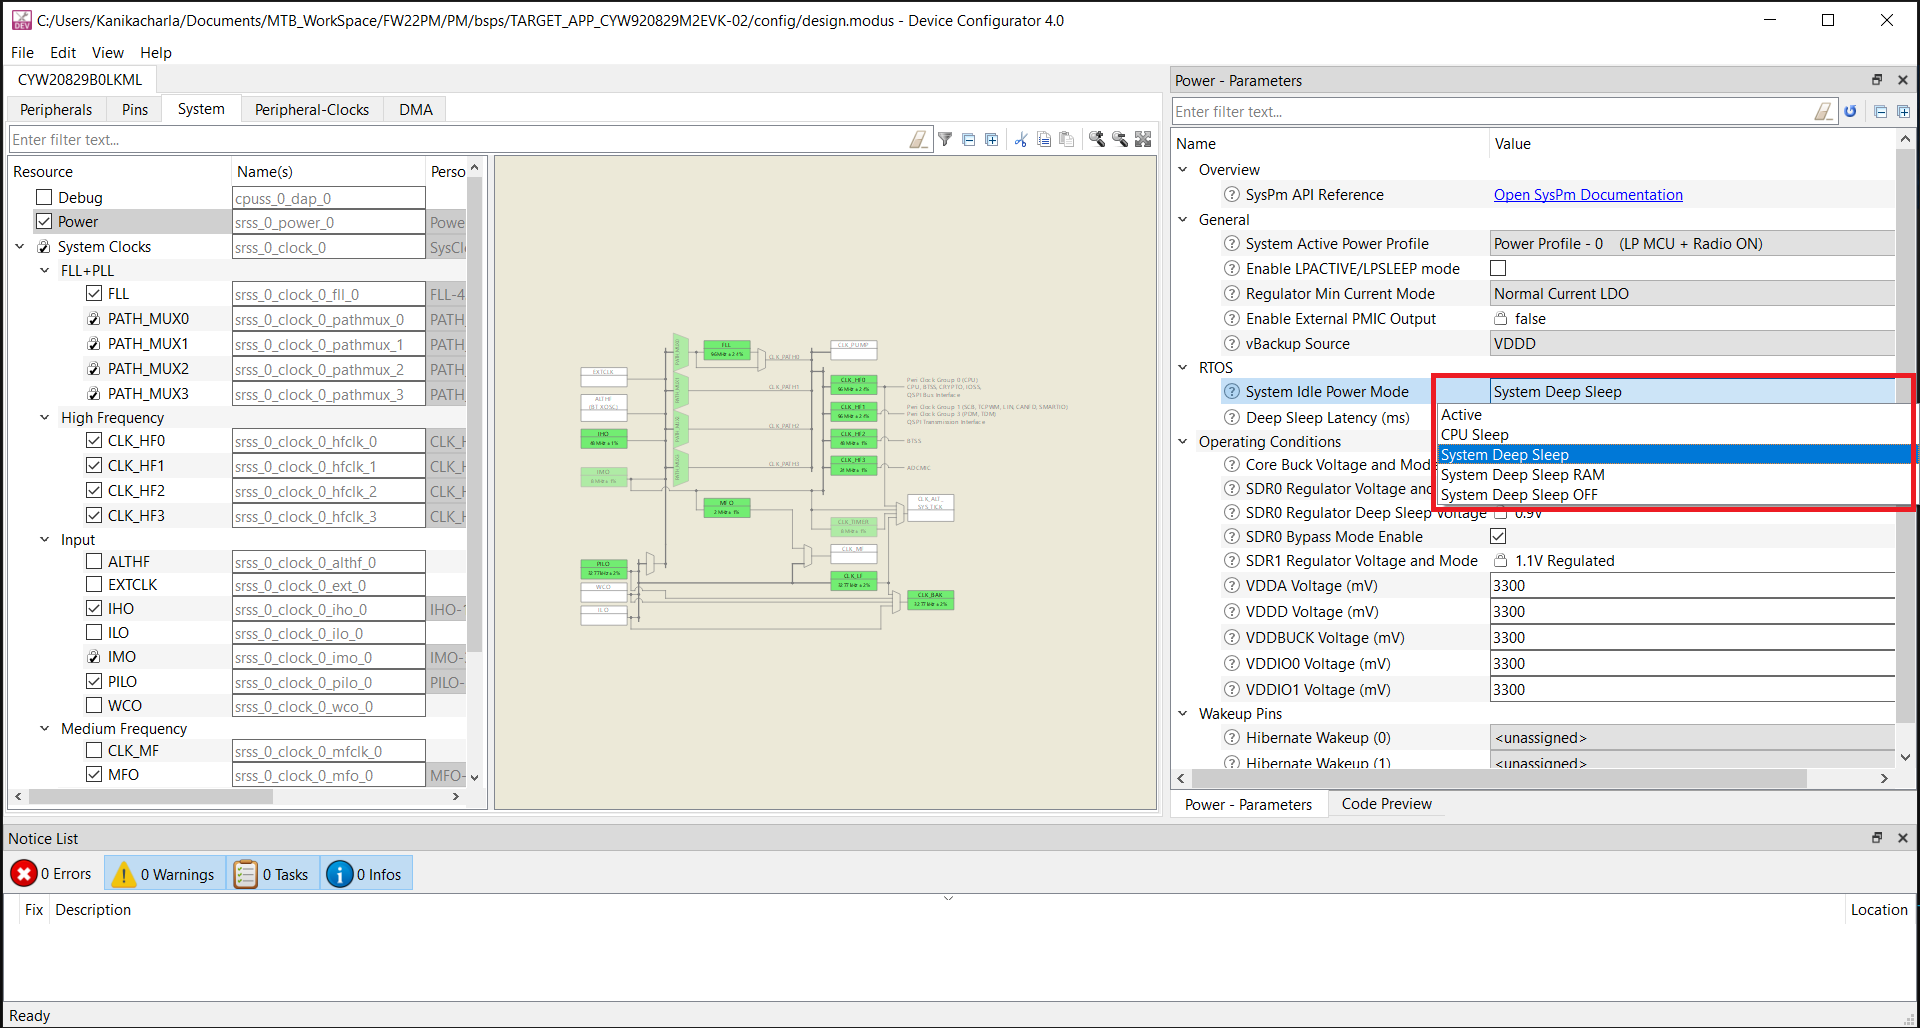Toggle the PILO checkbox

coord(94,681)
